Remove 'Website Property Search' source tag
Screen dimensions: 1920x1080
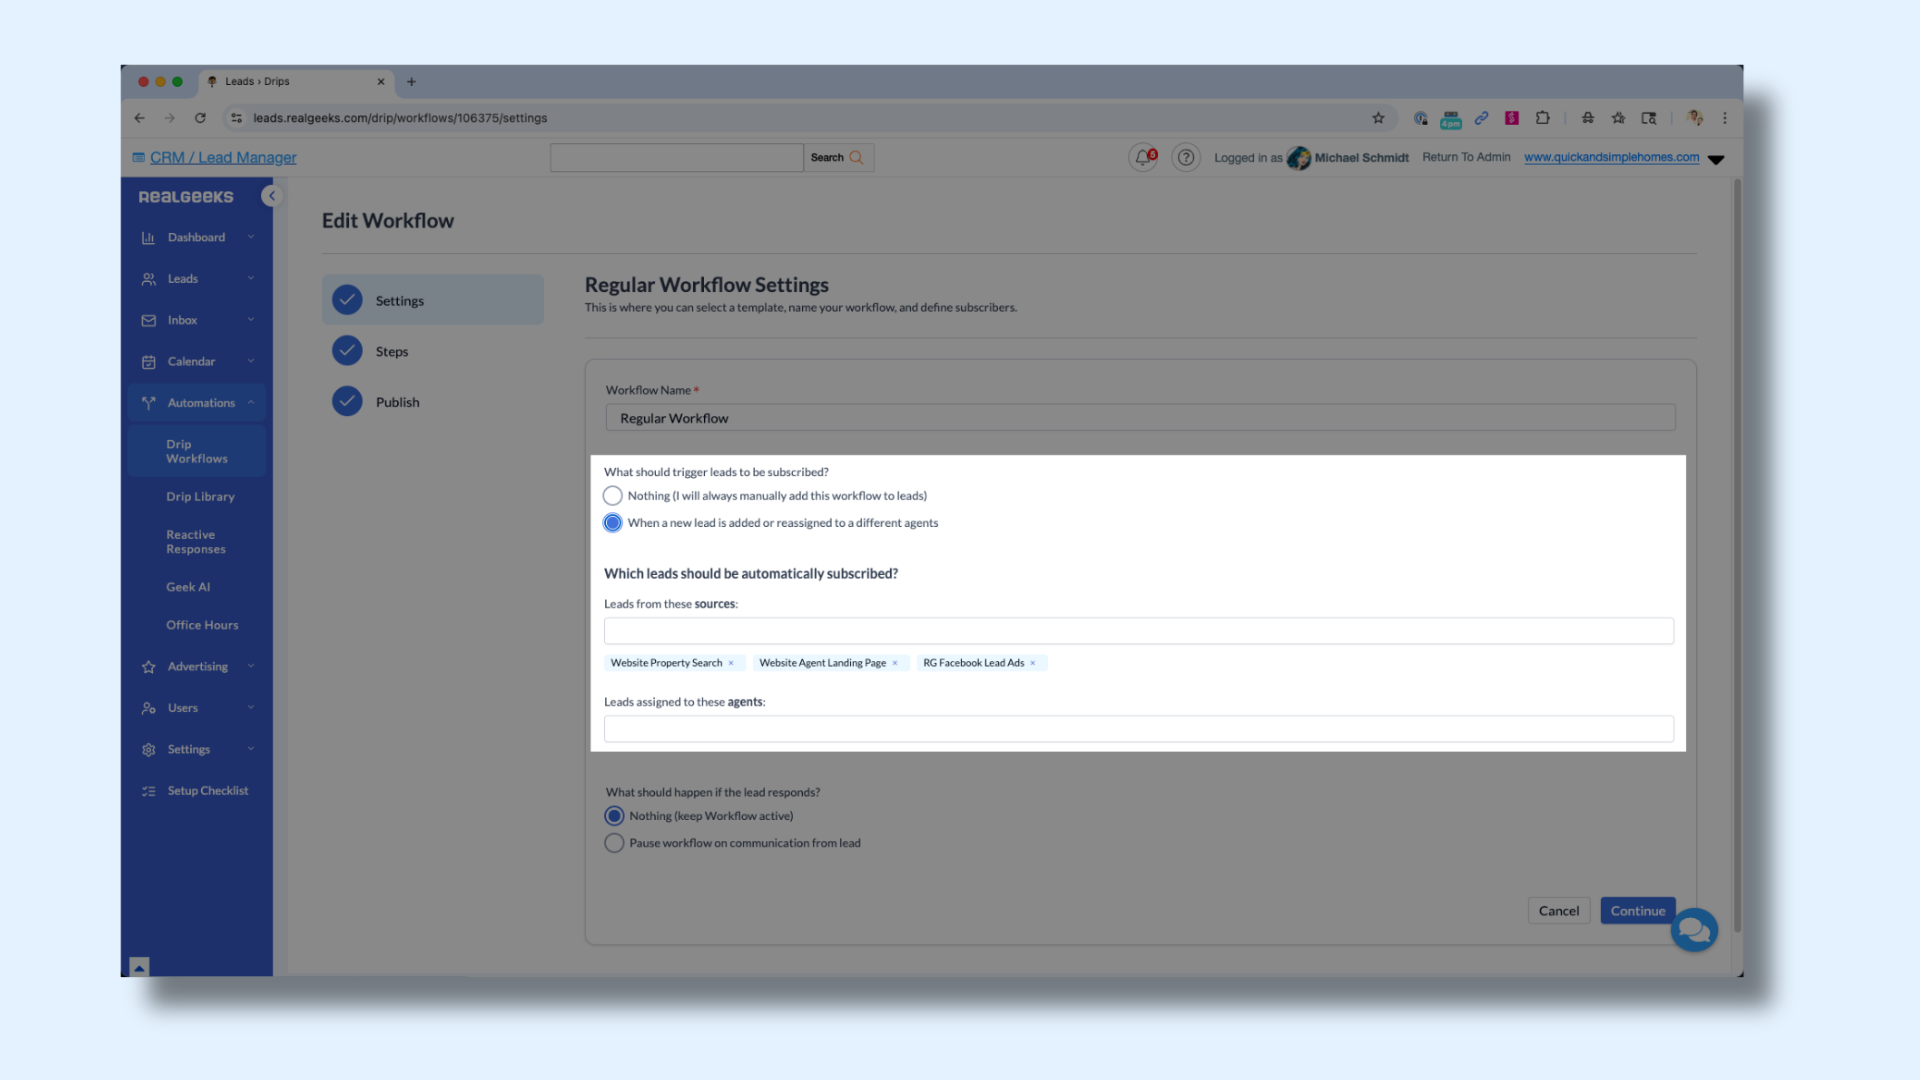[731, 662]
